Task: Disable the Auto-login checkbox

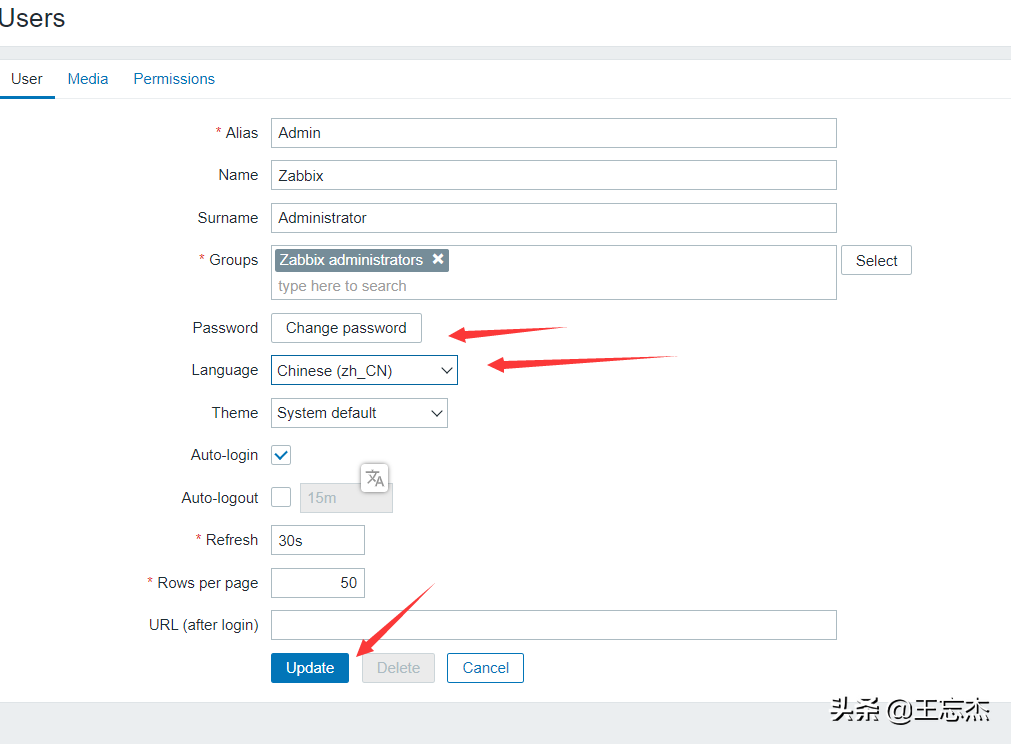Action: (281, 455)
